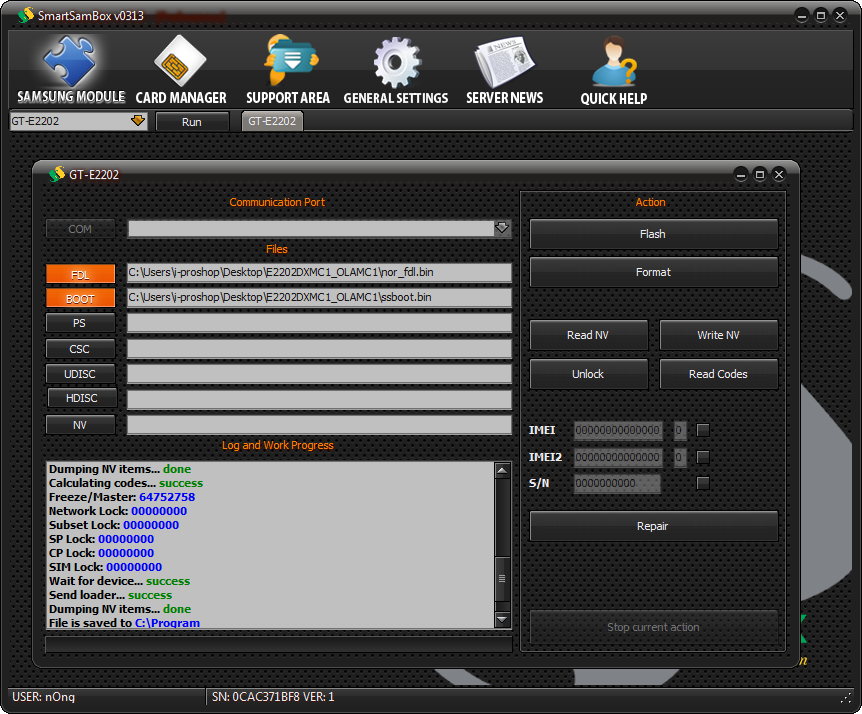The width and height of the screenshot is (862, 714).
Task: Switch to the GT-E2202 tab
Action: click(x=272, y=121)
